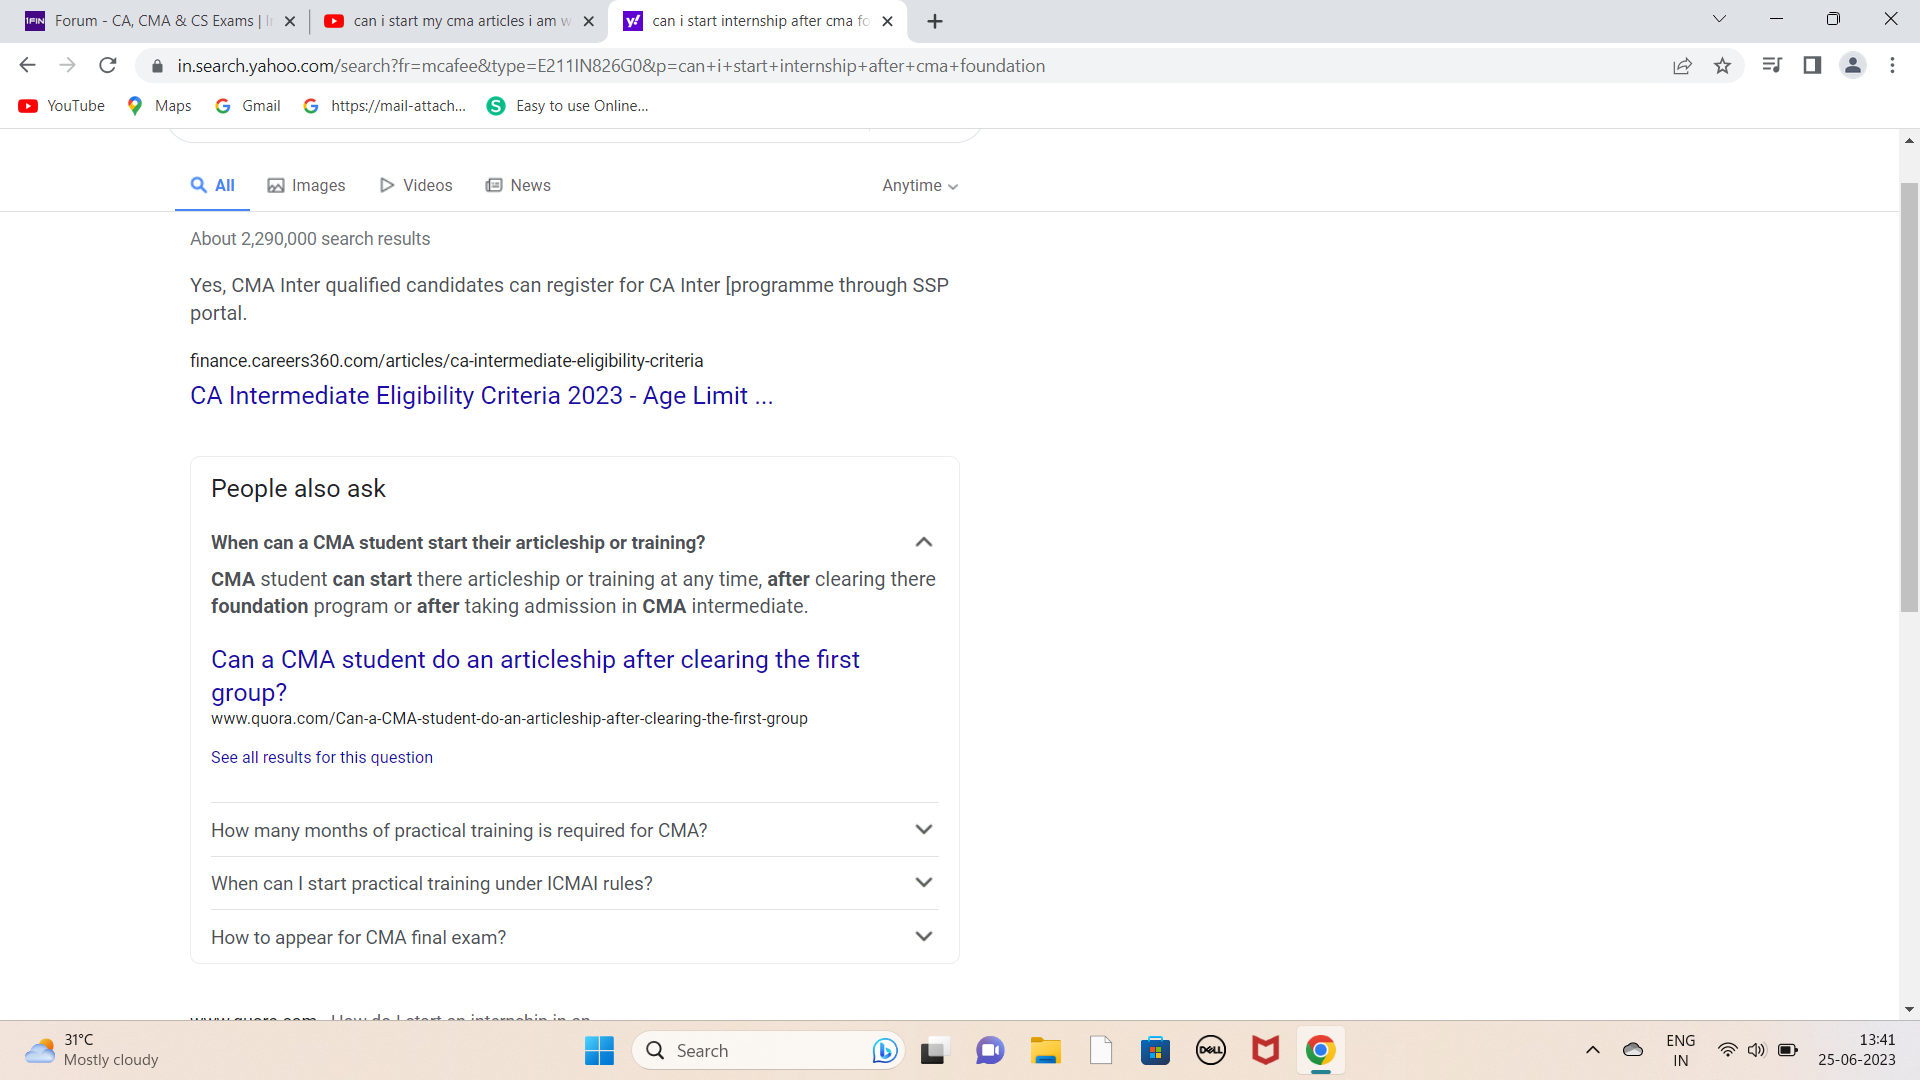This screenshot has width=1920, height=1080.
Task: Click the share page icon in address bar
Action: click(x=1682, y=66)
